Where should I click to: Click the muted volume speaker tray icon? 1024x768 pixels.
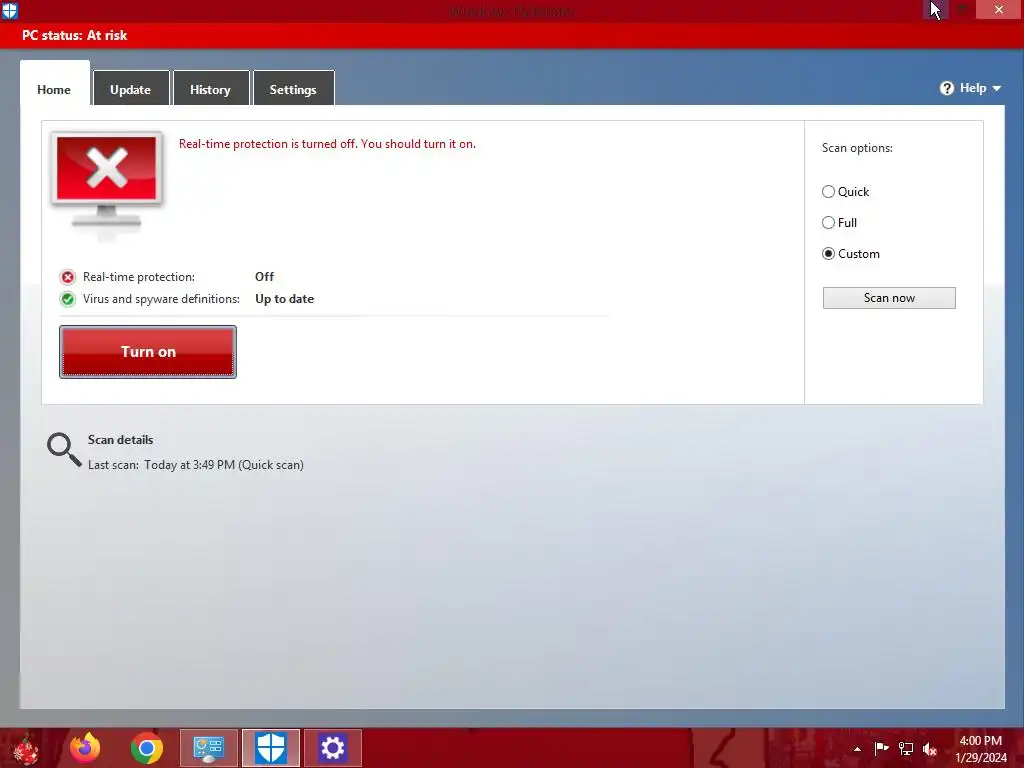[930, 749]
